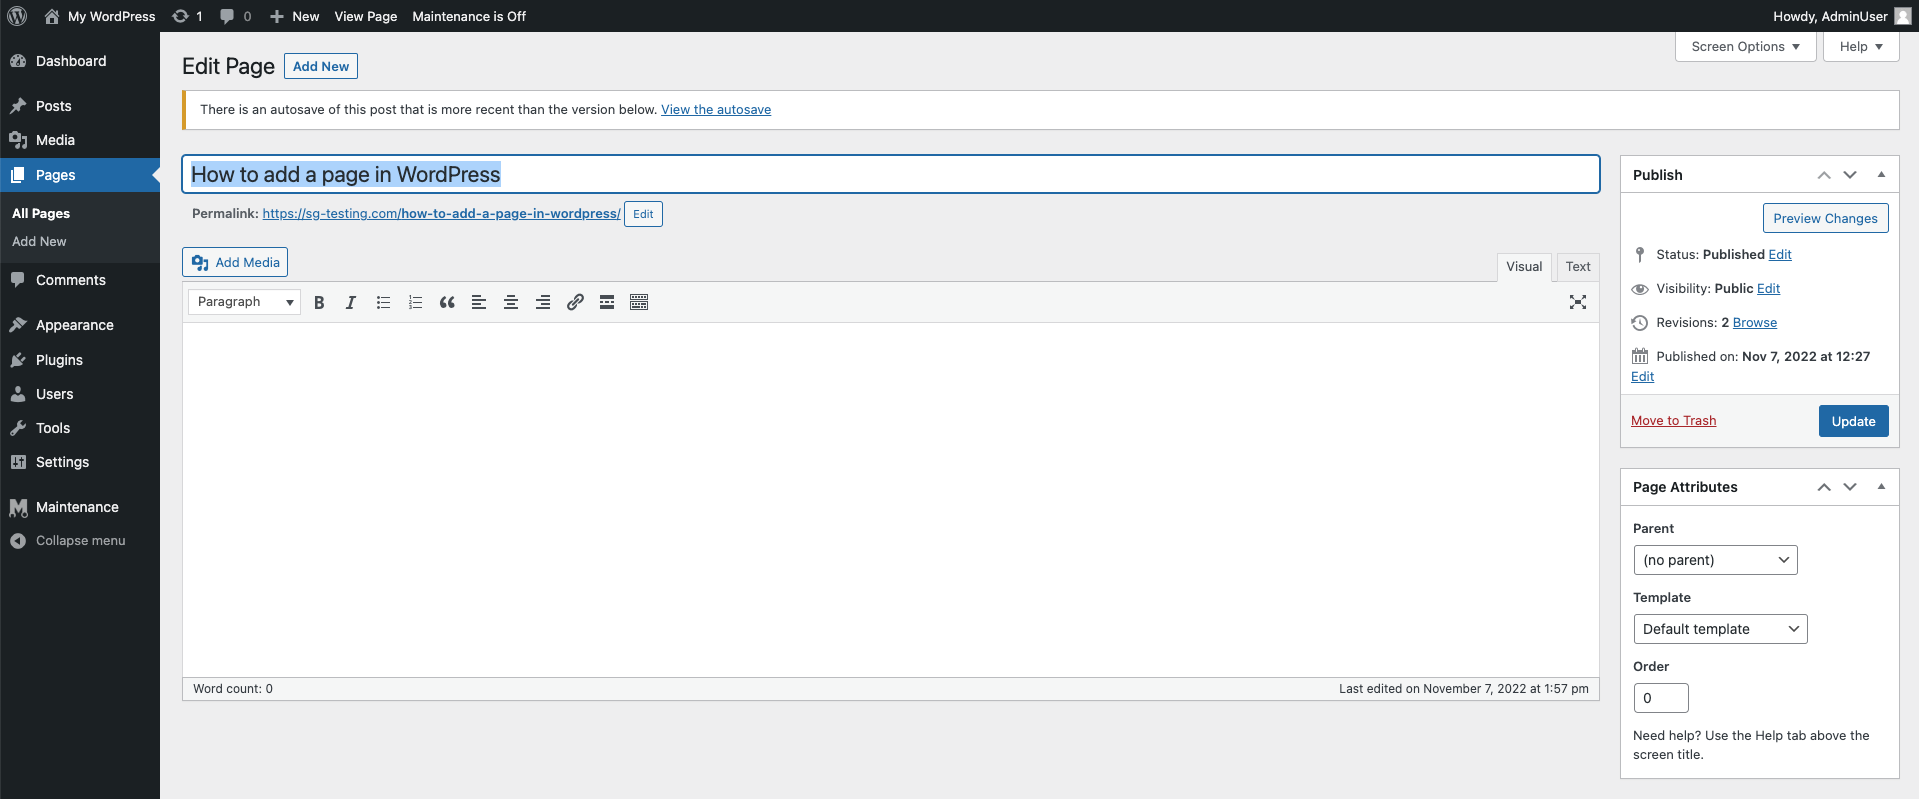Move the Page Attributes box down
Viewport: 1919px width, 799px height.
click(1850, 487)
